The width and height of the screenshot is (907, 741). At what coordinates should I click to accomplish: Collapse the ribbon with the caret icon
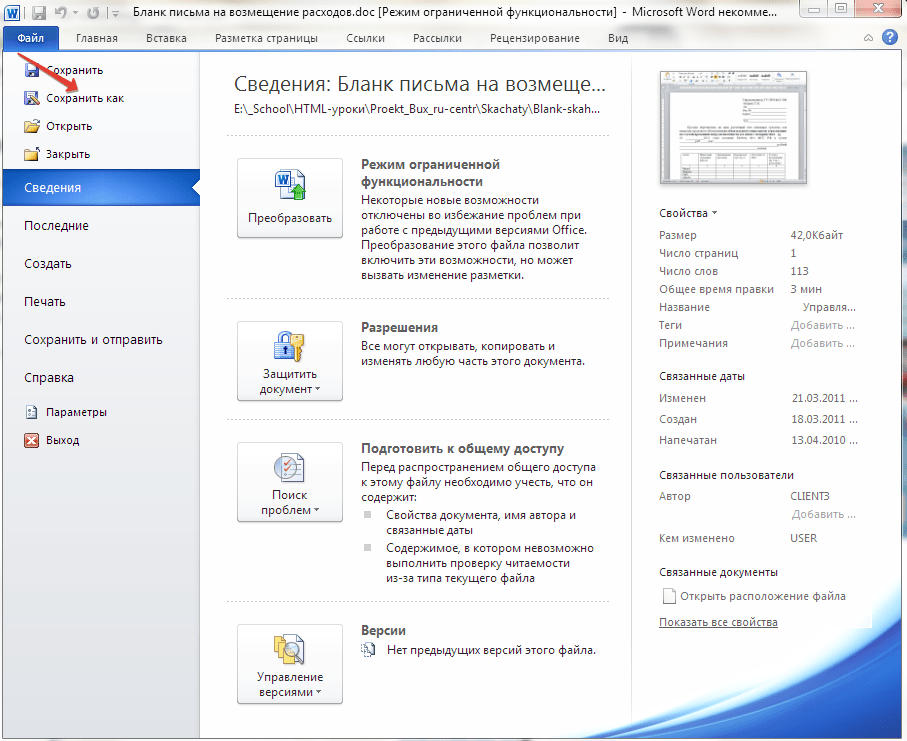[x=868, y=38]
